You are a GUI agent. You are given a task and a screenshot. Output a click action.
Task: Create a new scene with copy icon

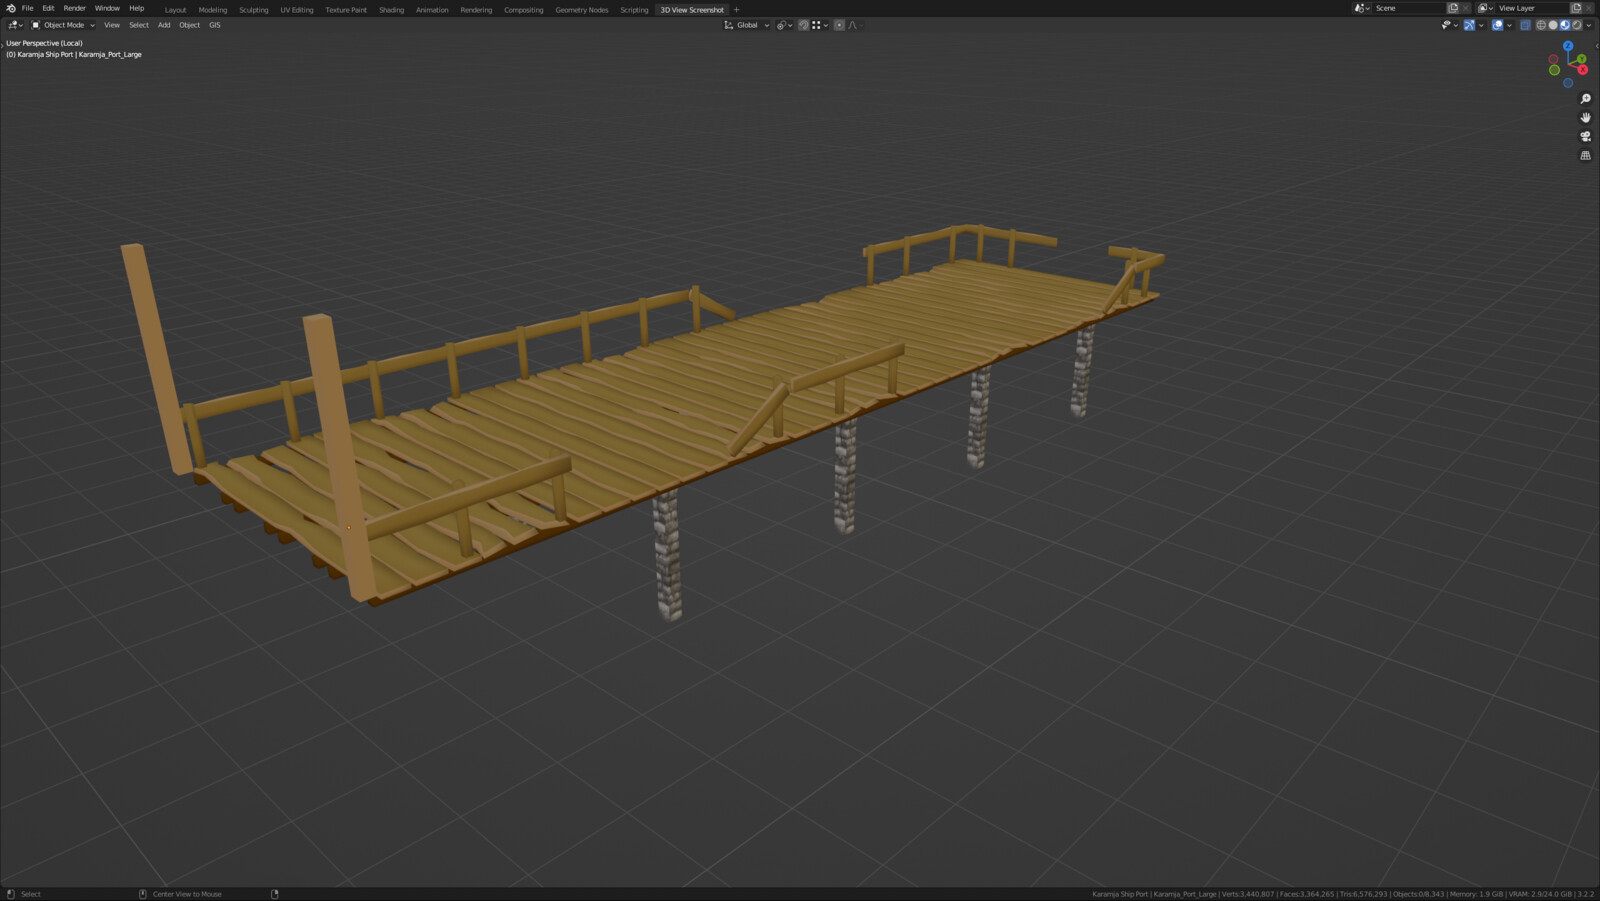click(x=1453, y=8)
